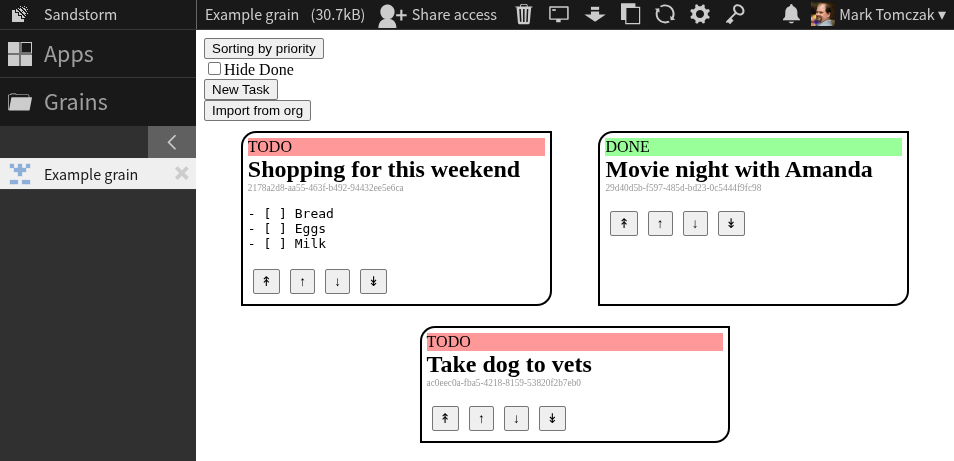Toggle the Hide Done checkbox

(x=214, y=69)
